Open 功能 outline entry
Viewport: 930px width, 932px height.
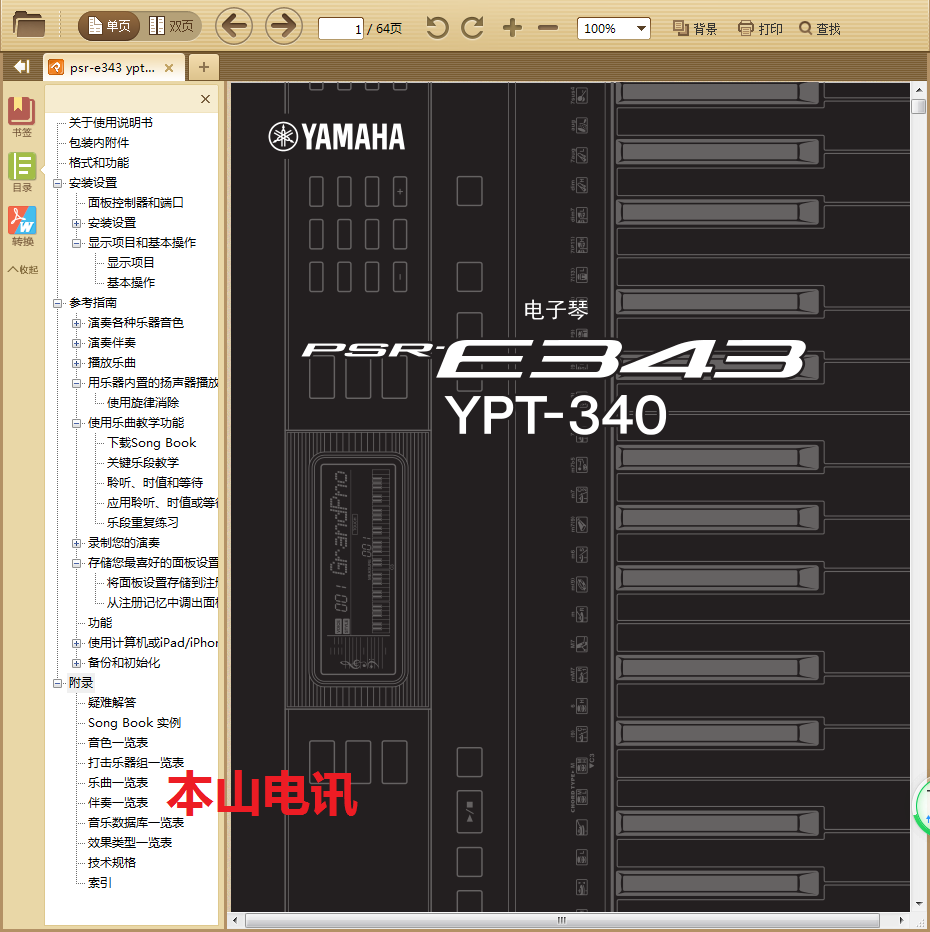pyautogui.click(x=100, y=623)
